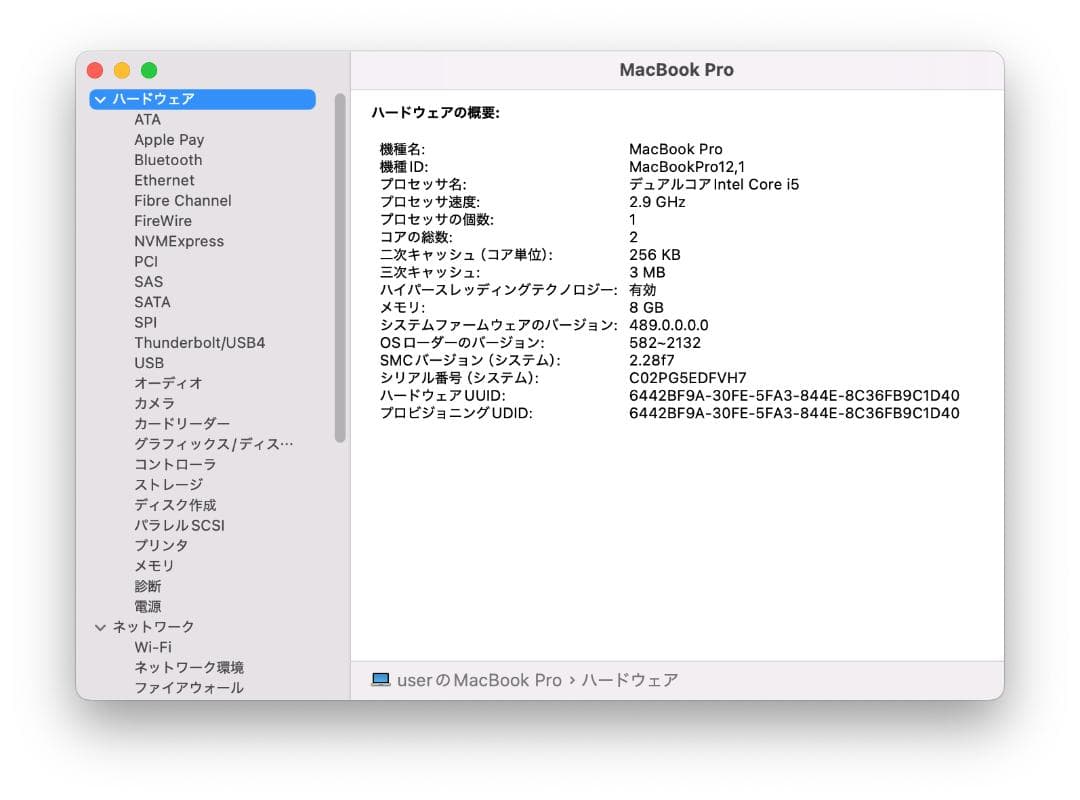Open 診断 in the sidebar
Image resolution: width=1080 pixels, height=800 pixels.
tap(147, 586)
